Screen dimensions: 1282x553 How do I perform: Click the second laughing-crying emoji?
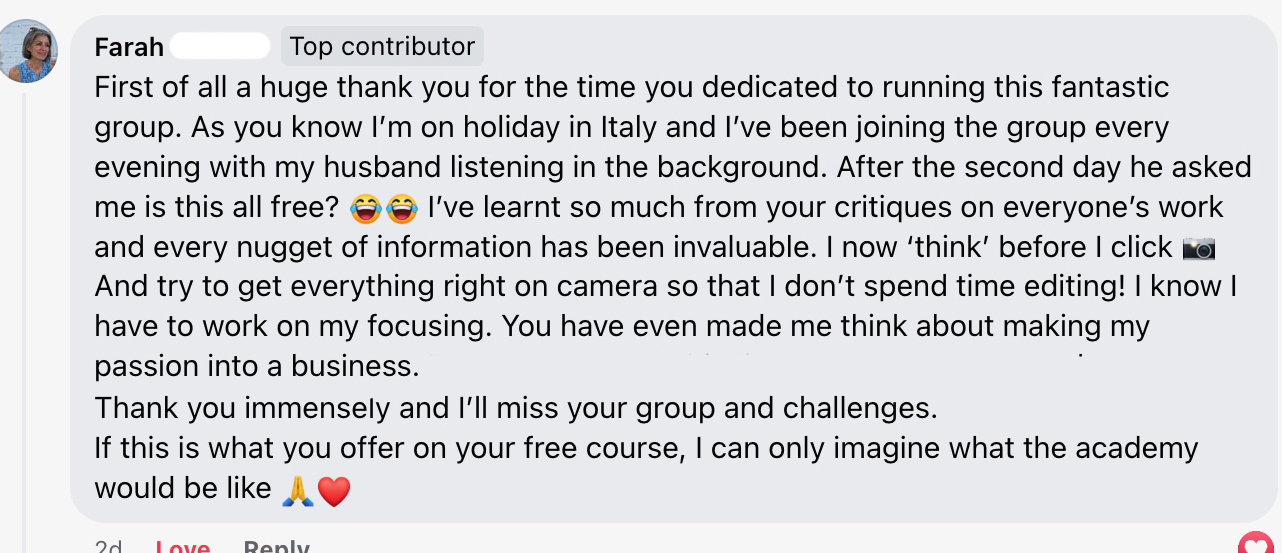click(x=400, y=208)
